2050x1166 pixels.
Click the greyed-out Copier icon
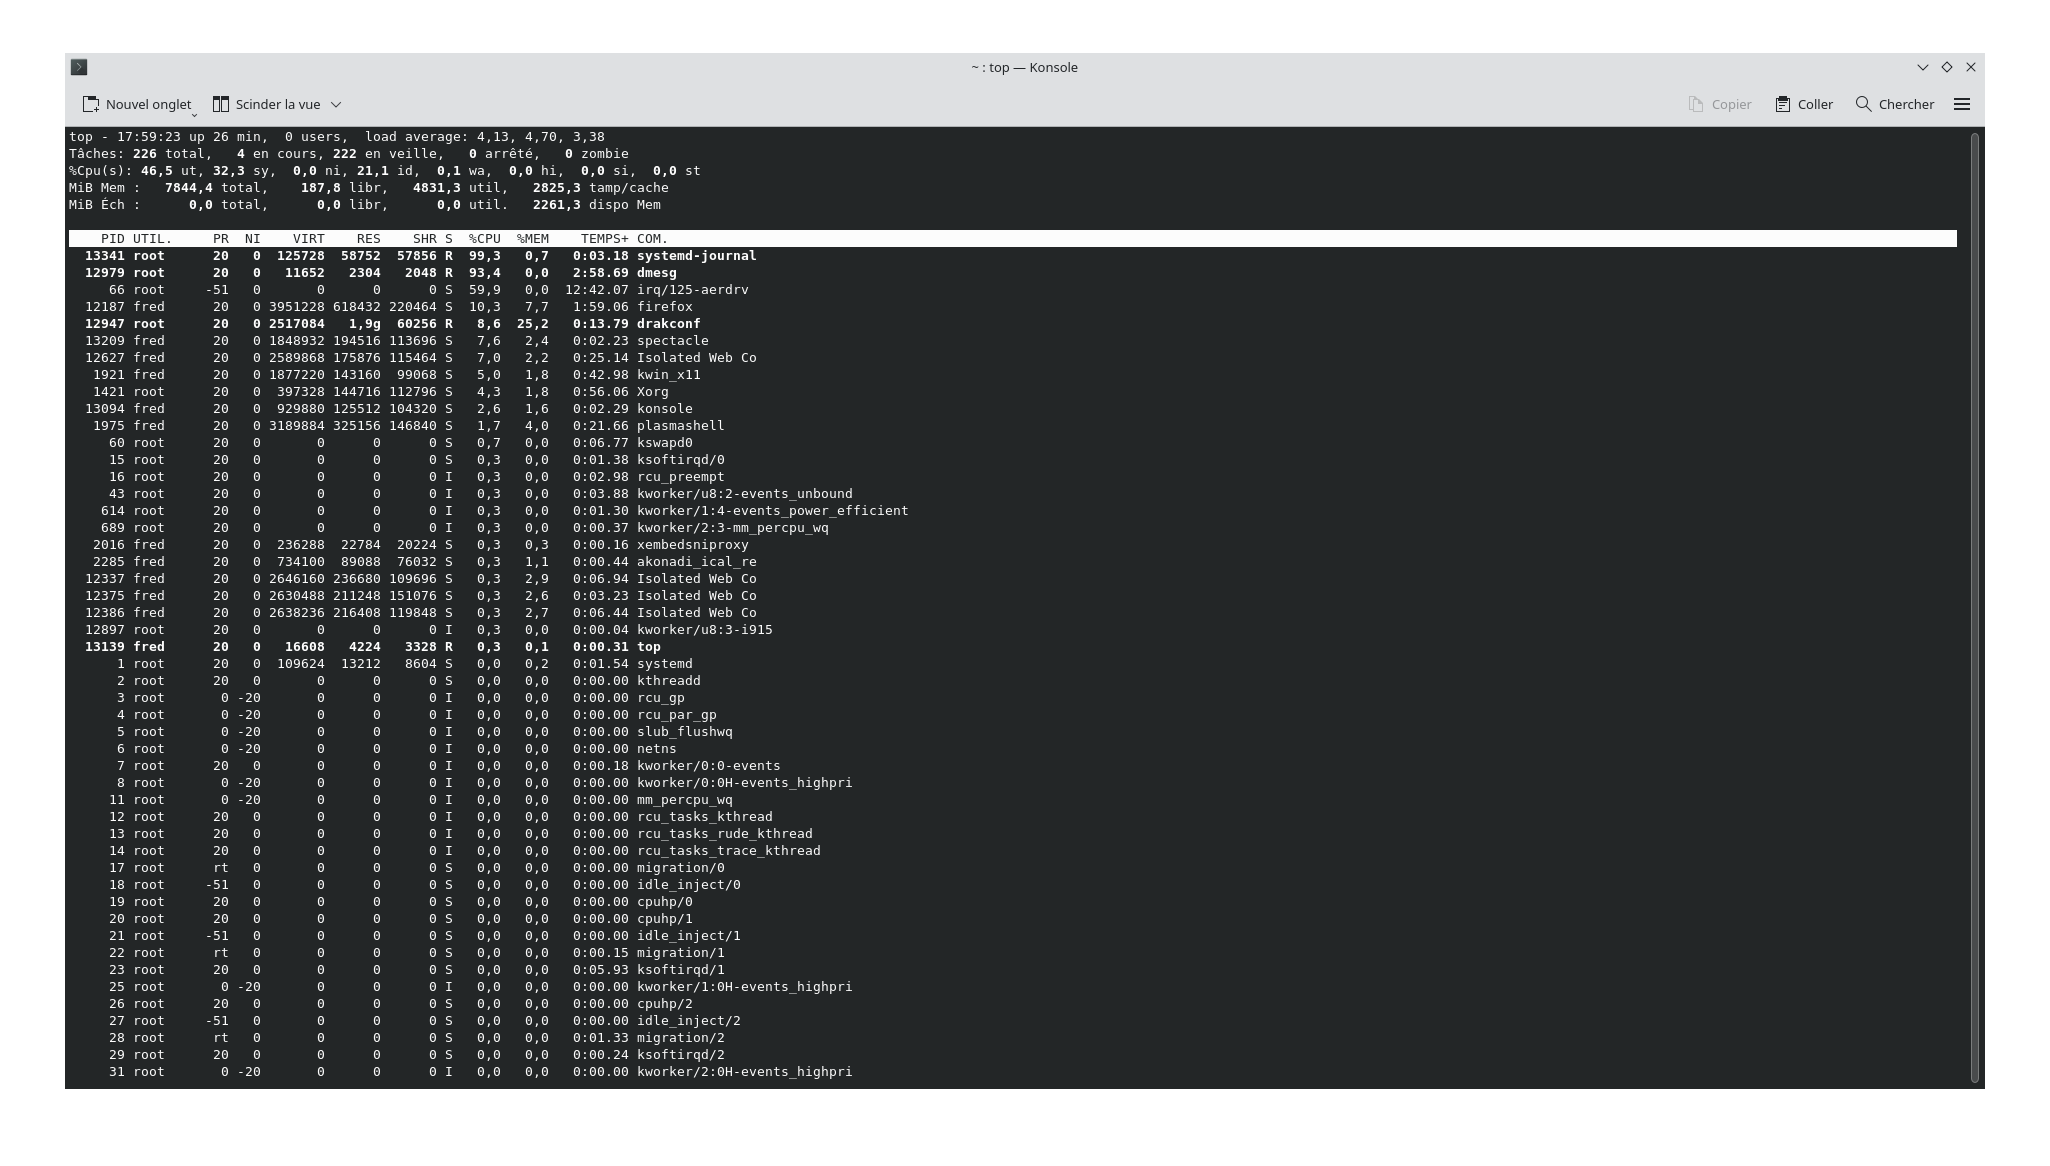coord(1694,104)
